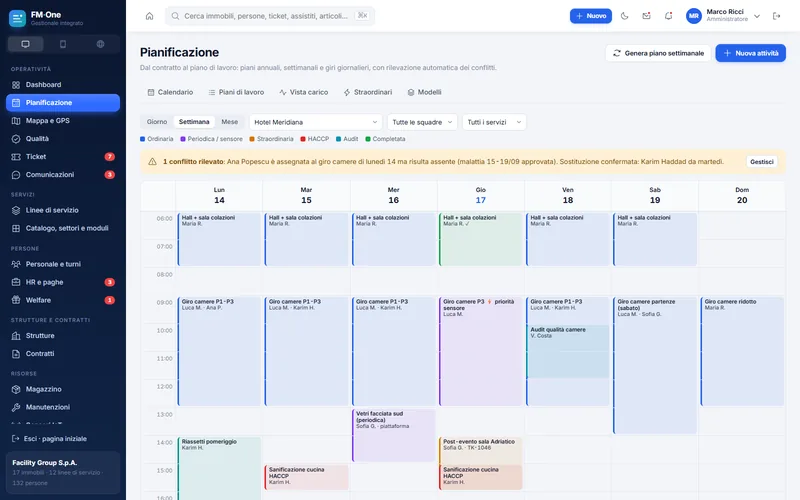Select Mese view
Viewport: 800px width, 500px height.
click(x=230, y=122)
